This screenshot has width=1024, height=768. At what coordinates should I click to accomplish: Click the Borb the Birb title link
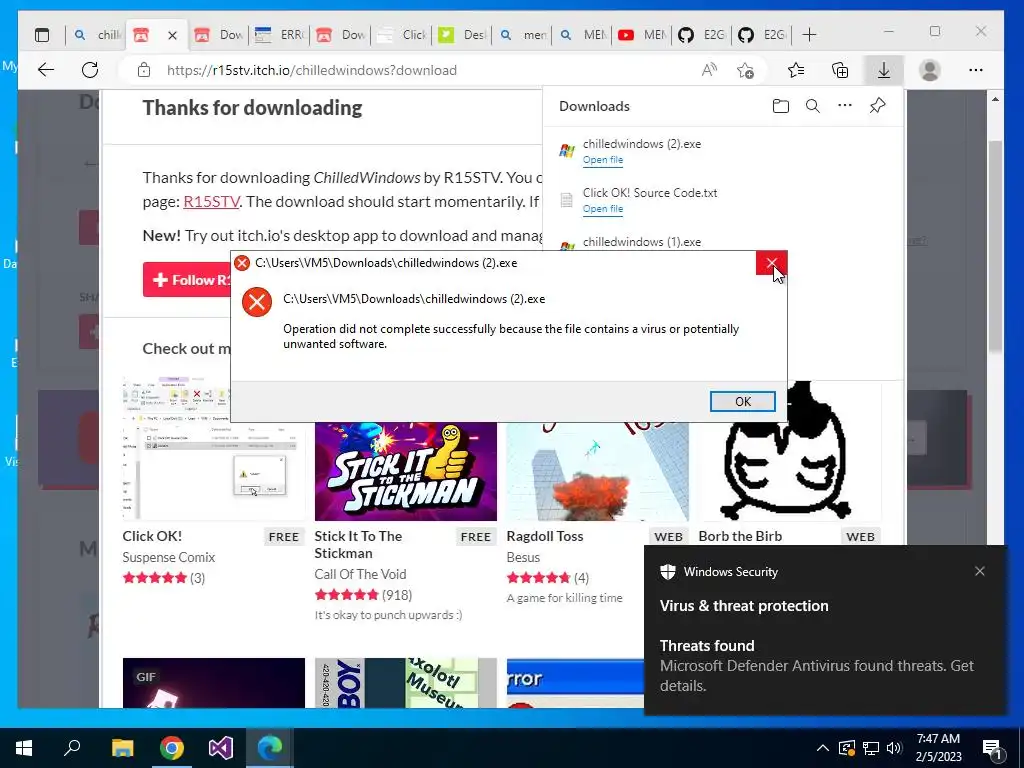click(740, 536)
